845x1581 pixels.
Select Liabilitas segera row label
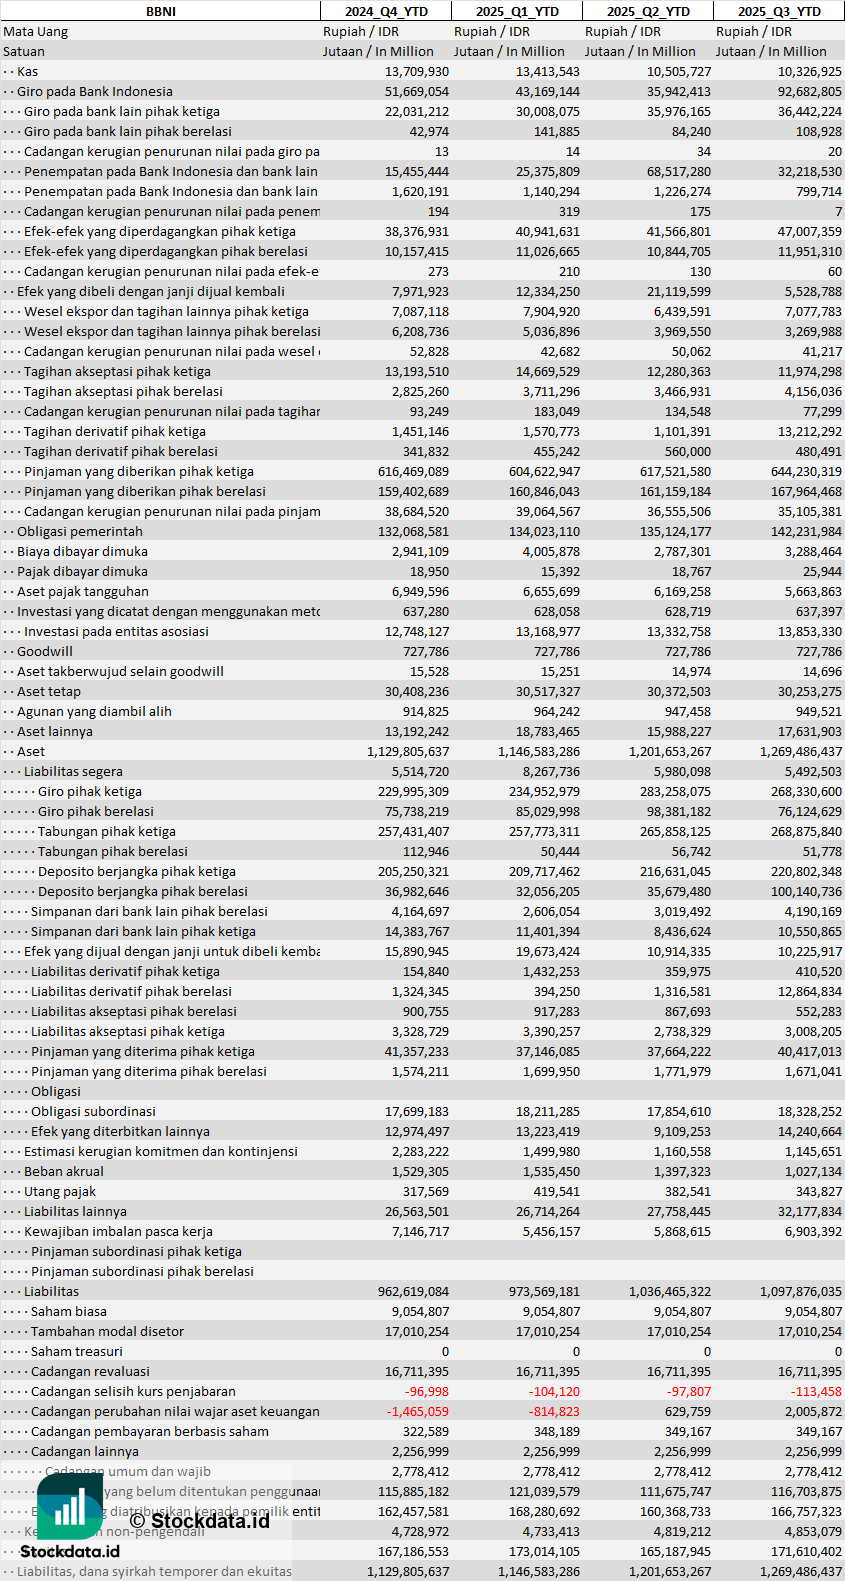click(x=73, y=771)
